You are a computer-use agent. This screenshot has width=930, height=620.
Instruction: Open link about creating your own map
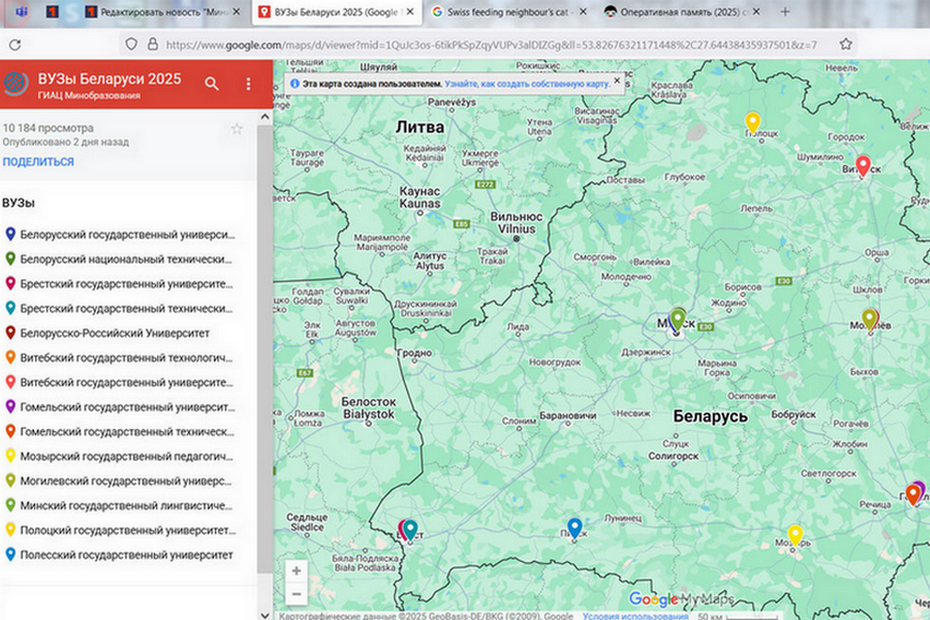(x=527, y=84)
